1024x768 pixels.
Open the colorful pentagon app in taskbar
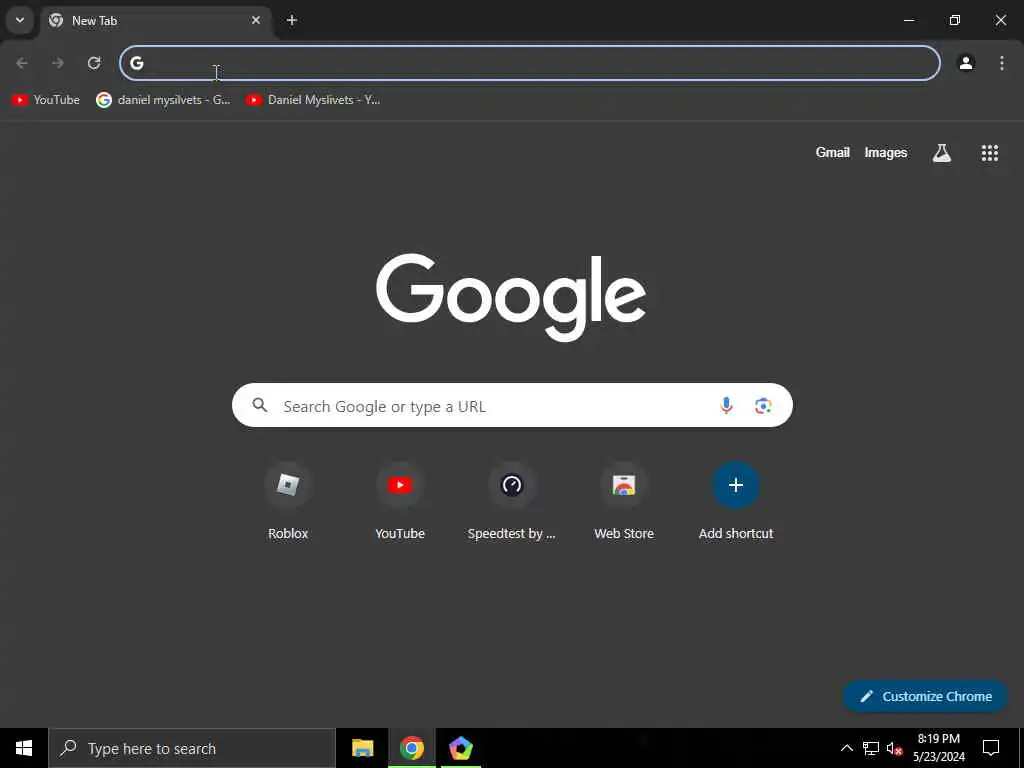[x=460, y=748]
